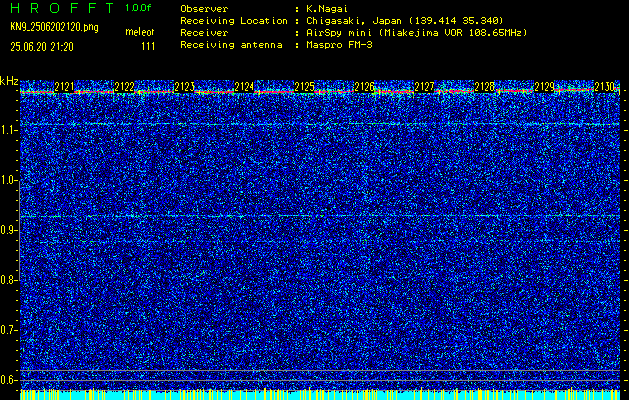The height and width of the screenshot is (400, 629).
Task: Click the 2124 time marker
Action: click(x=244, y=87)
